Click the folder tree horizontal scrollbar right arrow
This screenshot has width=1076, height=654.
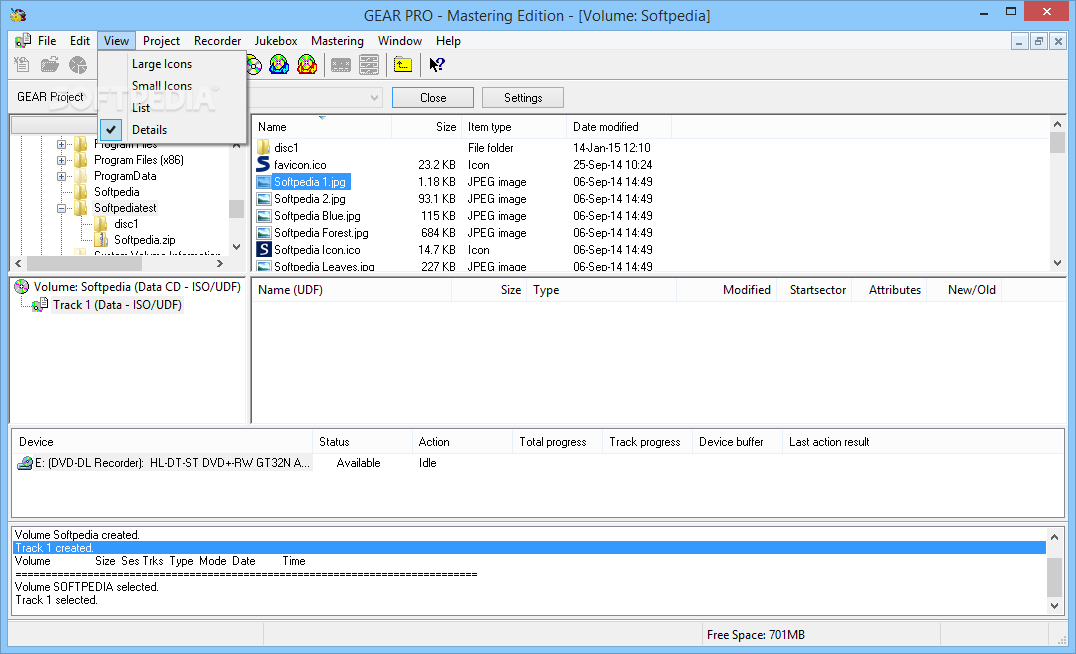coord(220,264)
